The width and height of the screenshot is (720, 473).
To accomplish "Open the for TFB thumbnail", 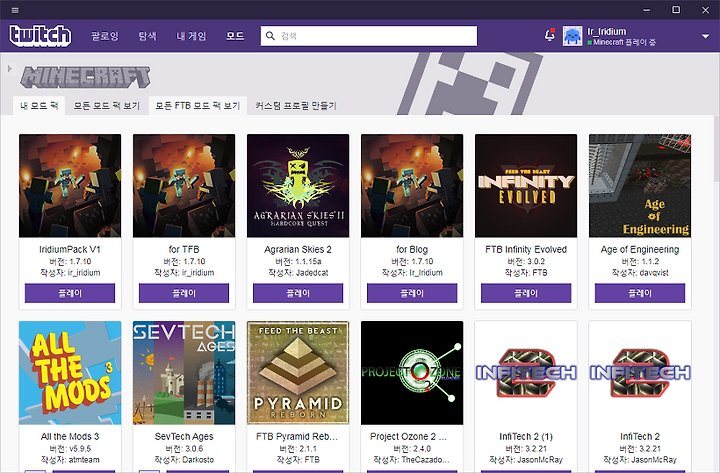I will coord(184,186).
